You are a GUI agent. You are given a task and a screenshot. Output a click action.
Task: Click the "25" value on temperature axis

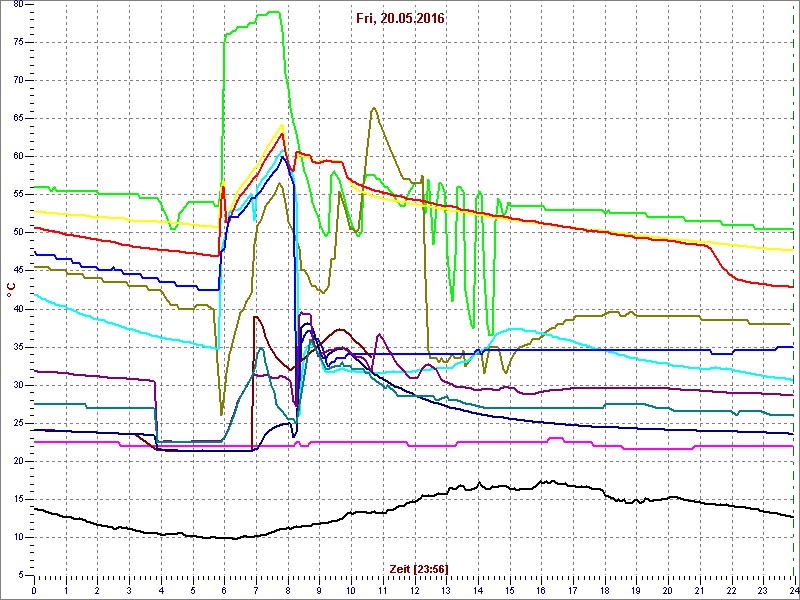click(17, 423)
